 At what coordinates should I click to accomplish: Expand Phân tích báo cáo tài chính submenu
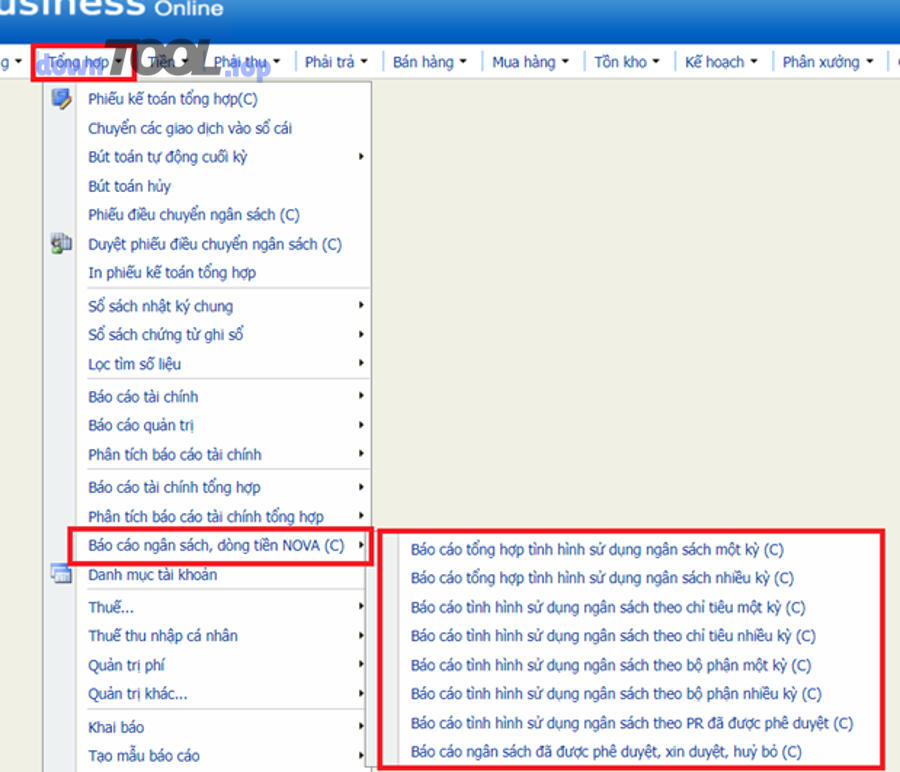point(224,455)
